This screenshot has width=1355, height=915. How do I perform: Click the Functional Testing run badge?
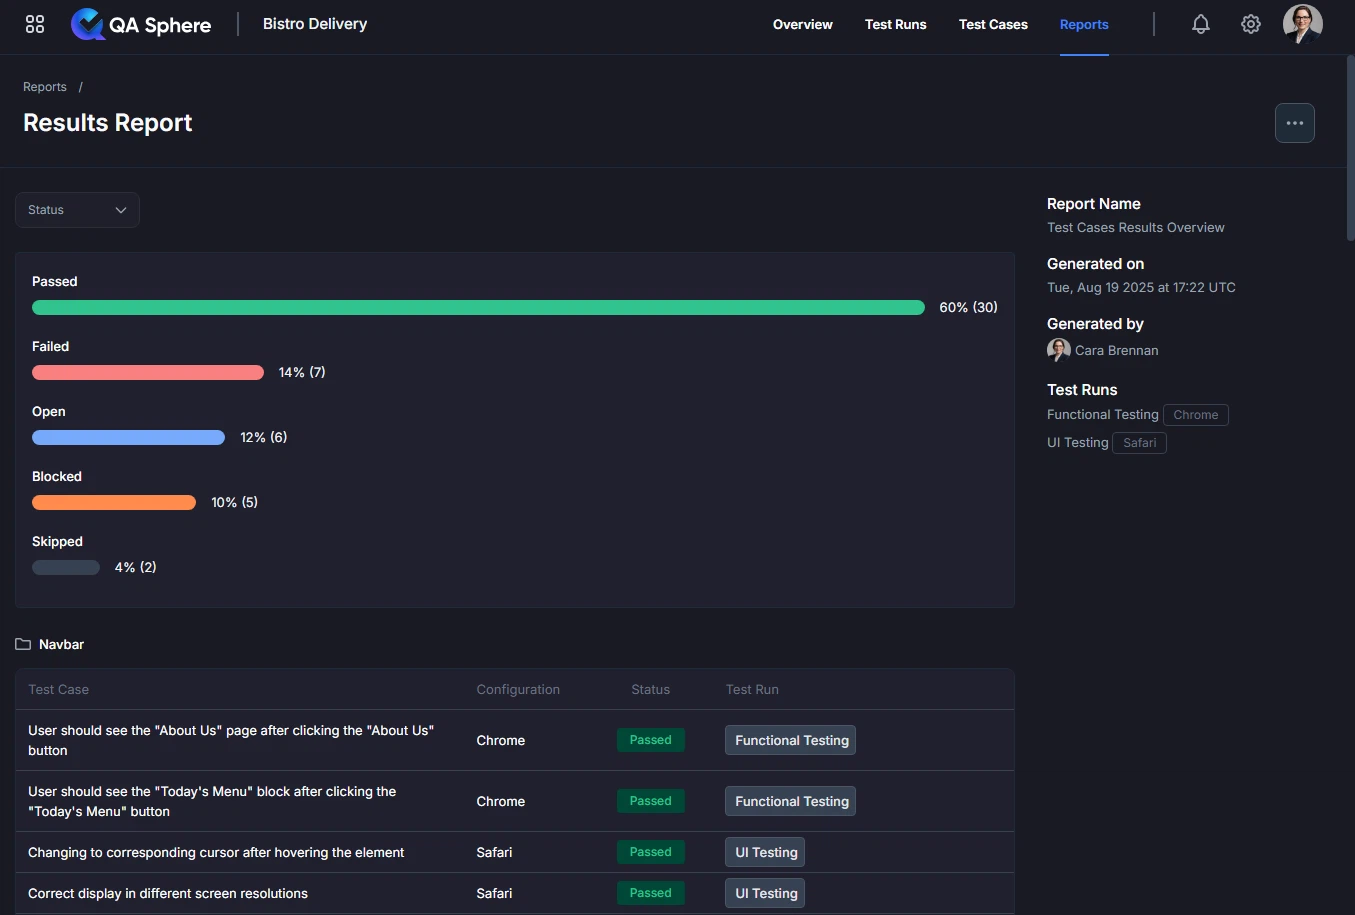(x=790, y=740)
